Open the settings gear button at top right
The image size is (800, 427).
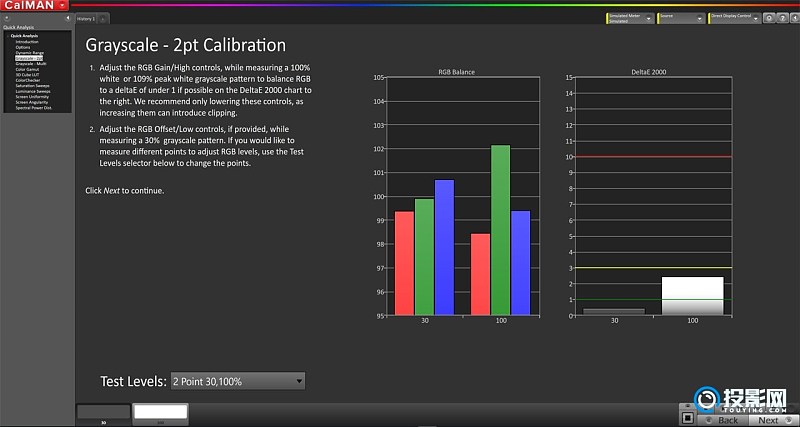point(769,18)
